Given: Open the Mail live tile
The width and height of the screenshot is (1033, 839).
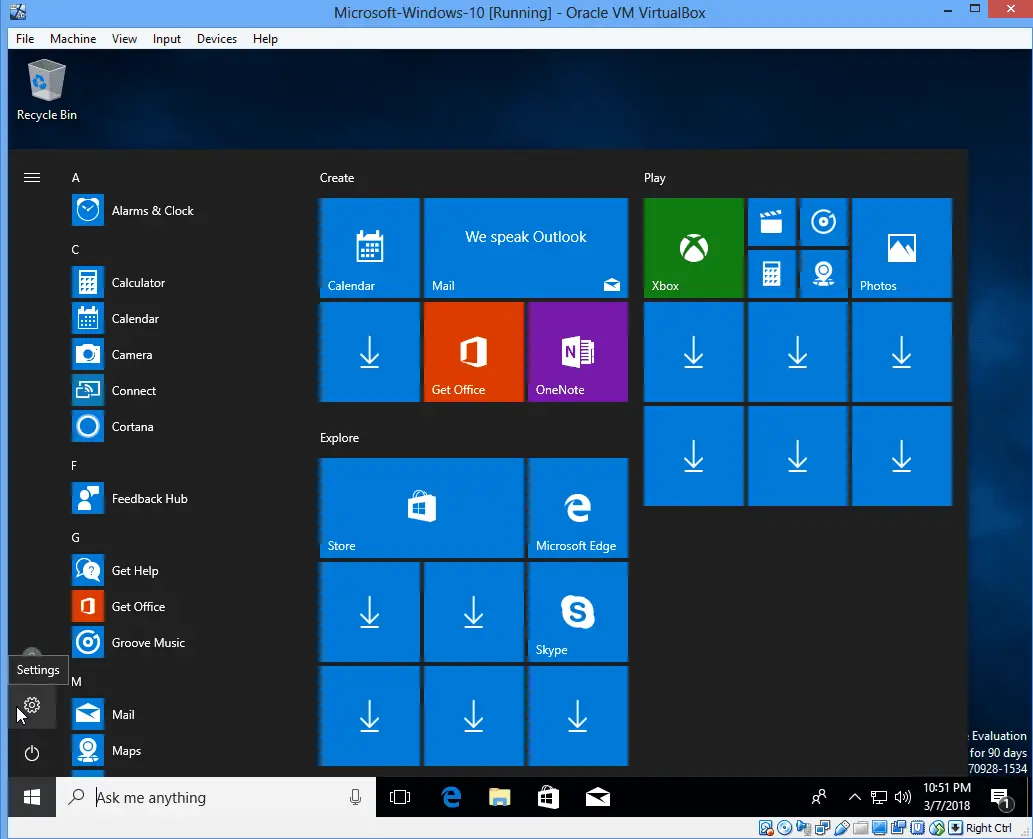Looking at the screenshot, I should click(526, 248).
